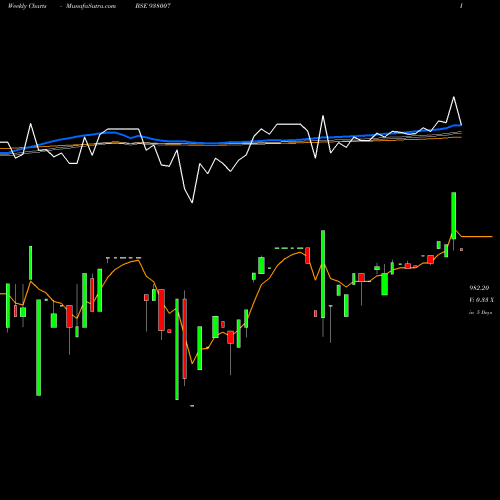Click the "Weekly Charts" title text
Viewport: 500px width, 500px height.
pyautogui.click(x=27, y=6)
